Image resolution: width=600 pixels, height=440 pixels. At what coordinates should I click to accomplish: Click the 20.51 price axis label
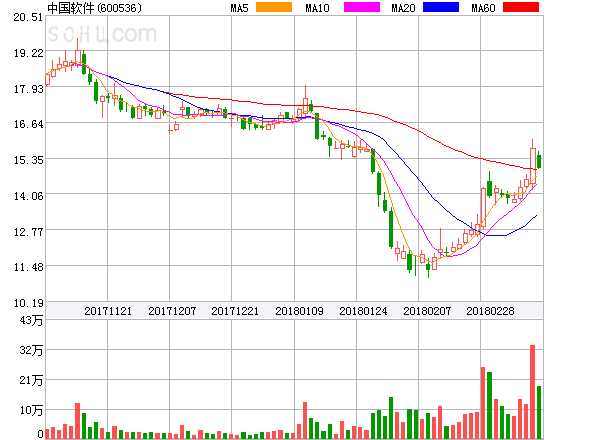pos(28,17)
